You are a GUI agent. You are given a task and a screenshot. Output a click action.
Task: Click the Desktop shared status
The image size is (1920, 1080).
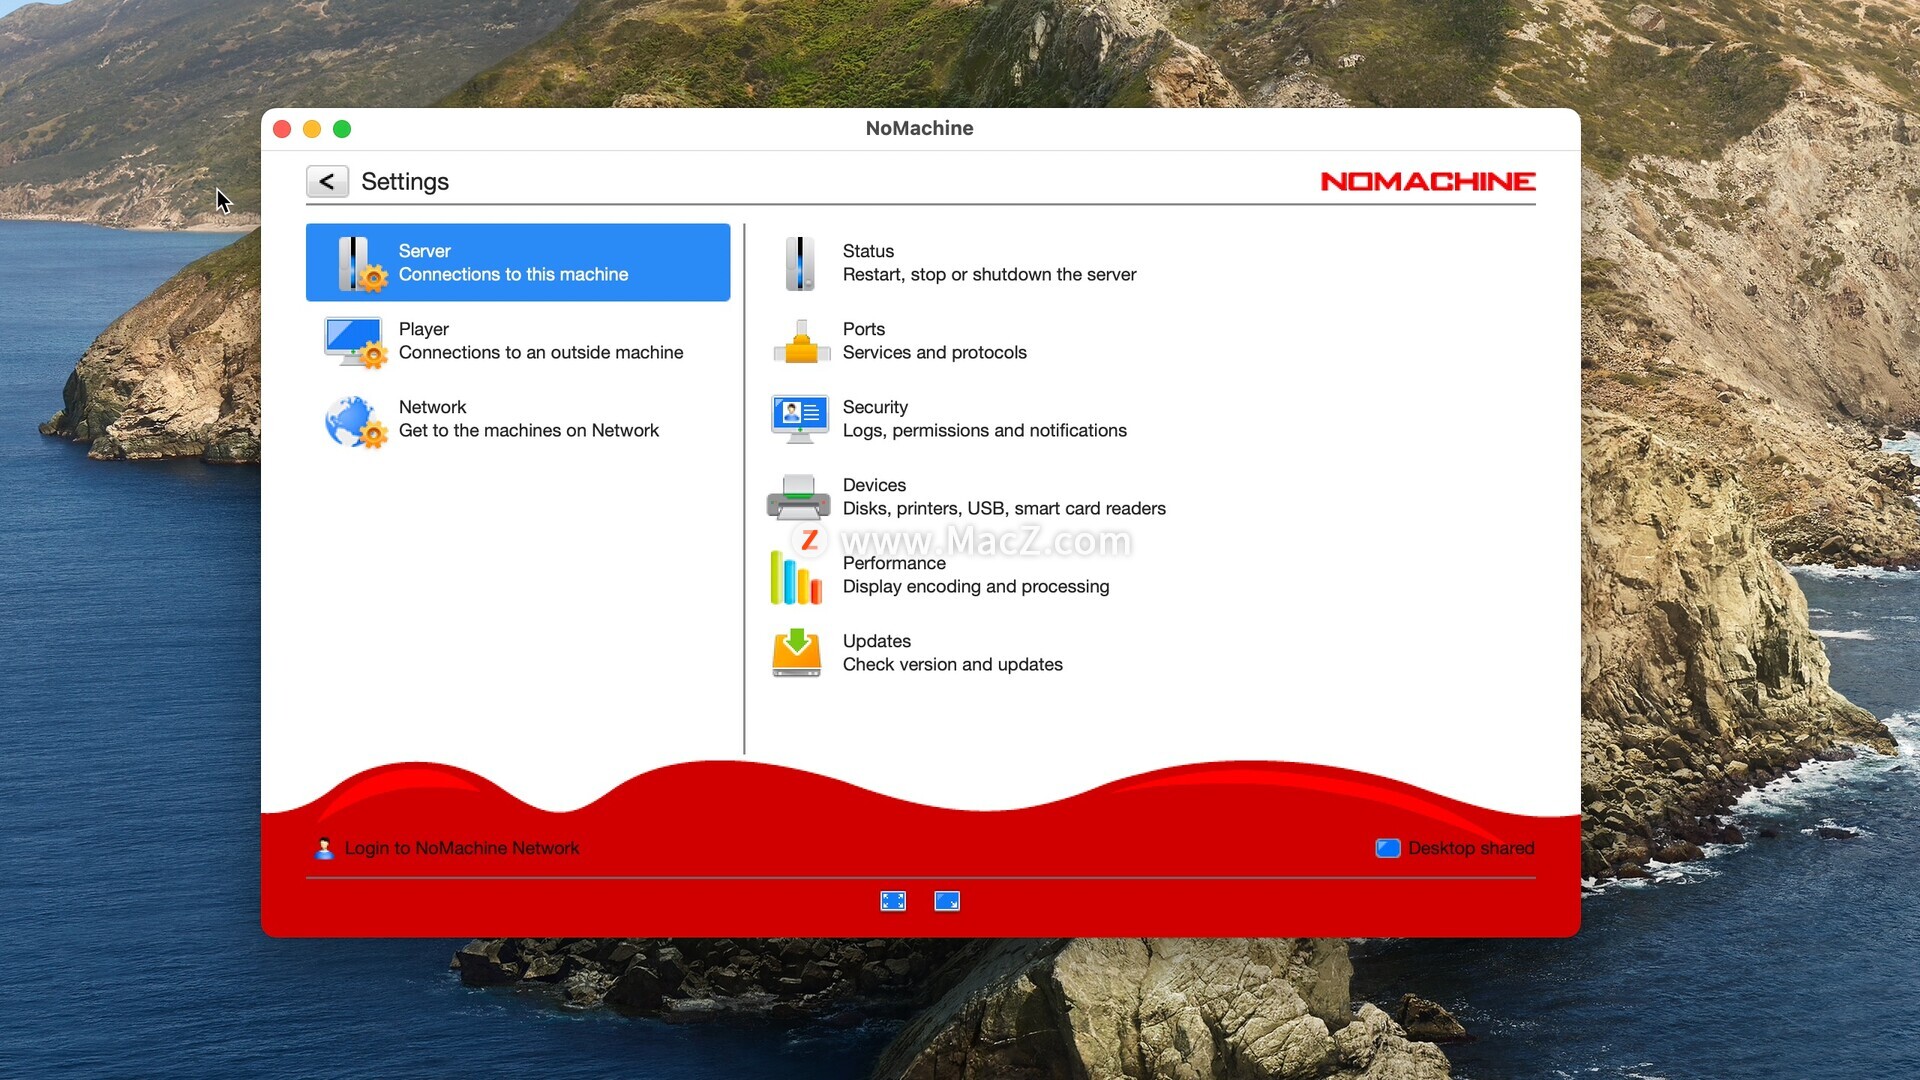(1470, 848)
